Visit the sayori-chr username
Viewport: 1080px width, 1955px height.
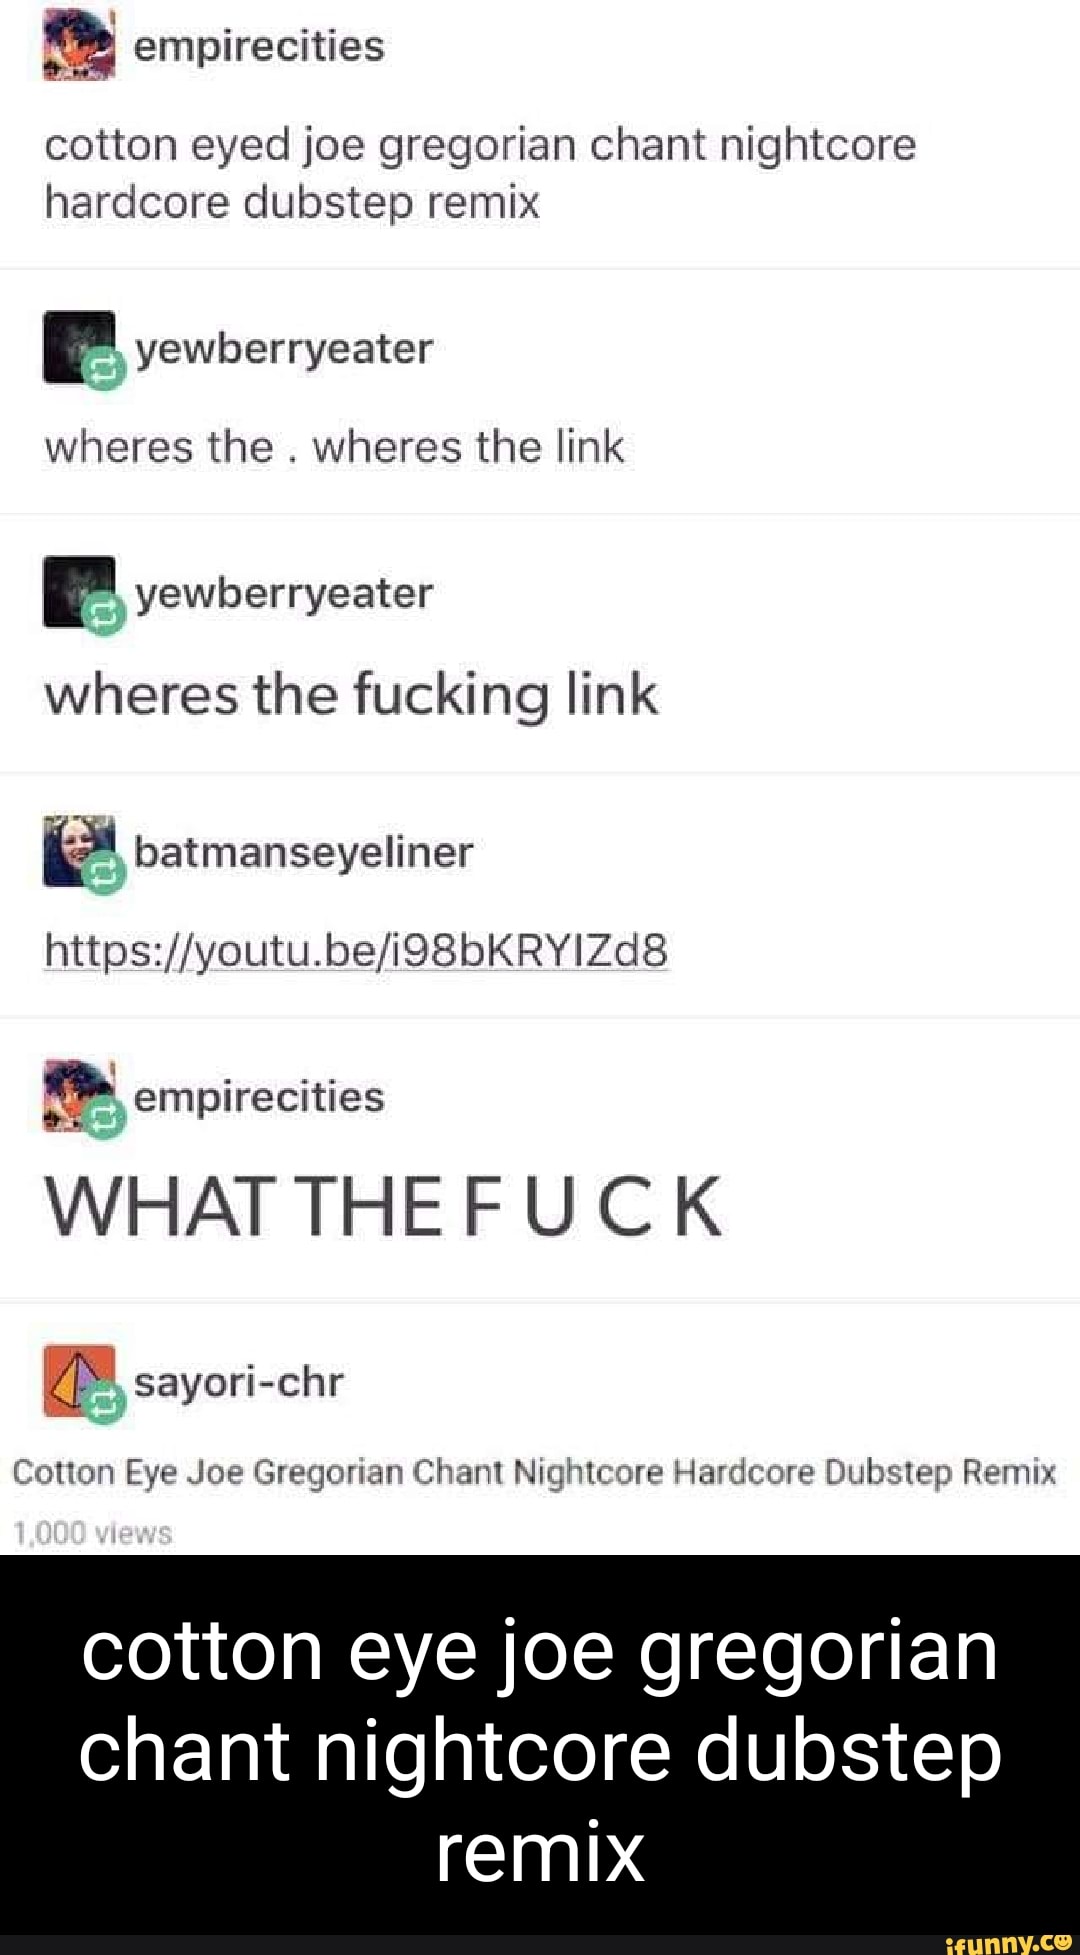tap(239, 1382)
